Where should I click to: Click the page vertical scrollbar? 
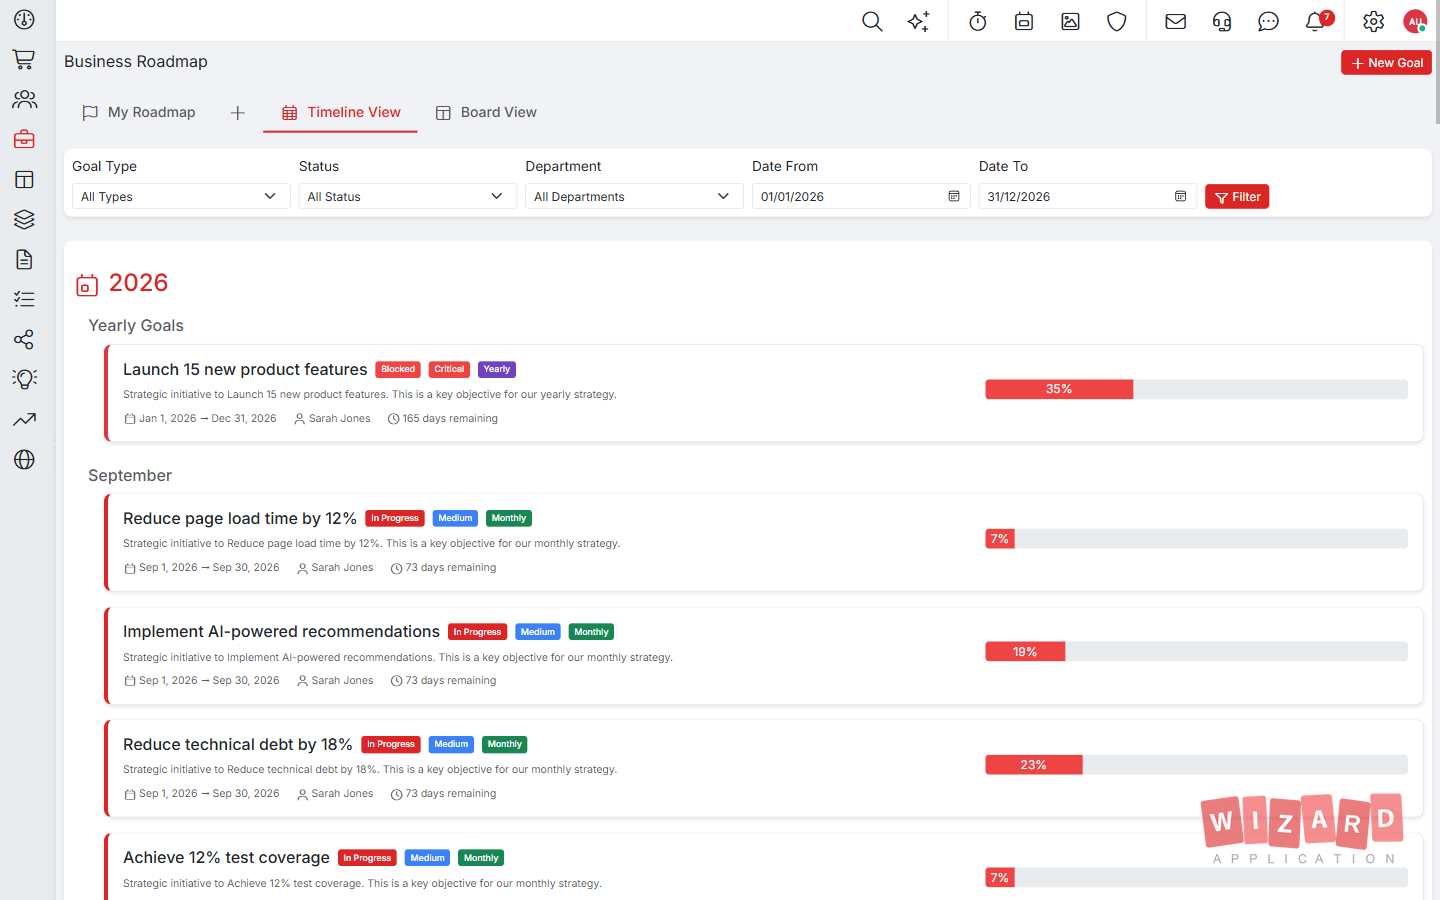[1437, 60]
